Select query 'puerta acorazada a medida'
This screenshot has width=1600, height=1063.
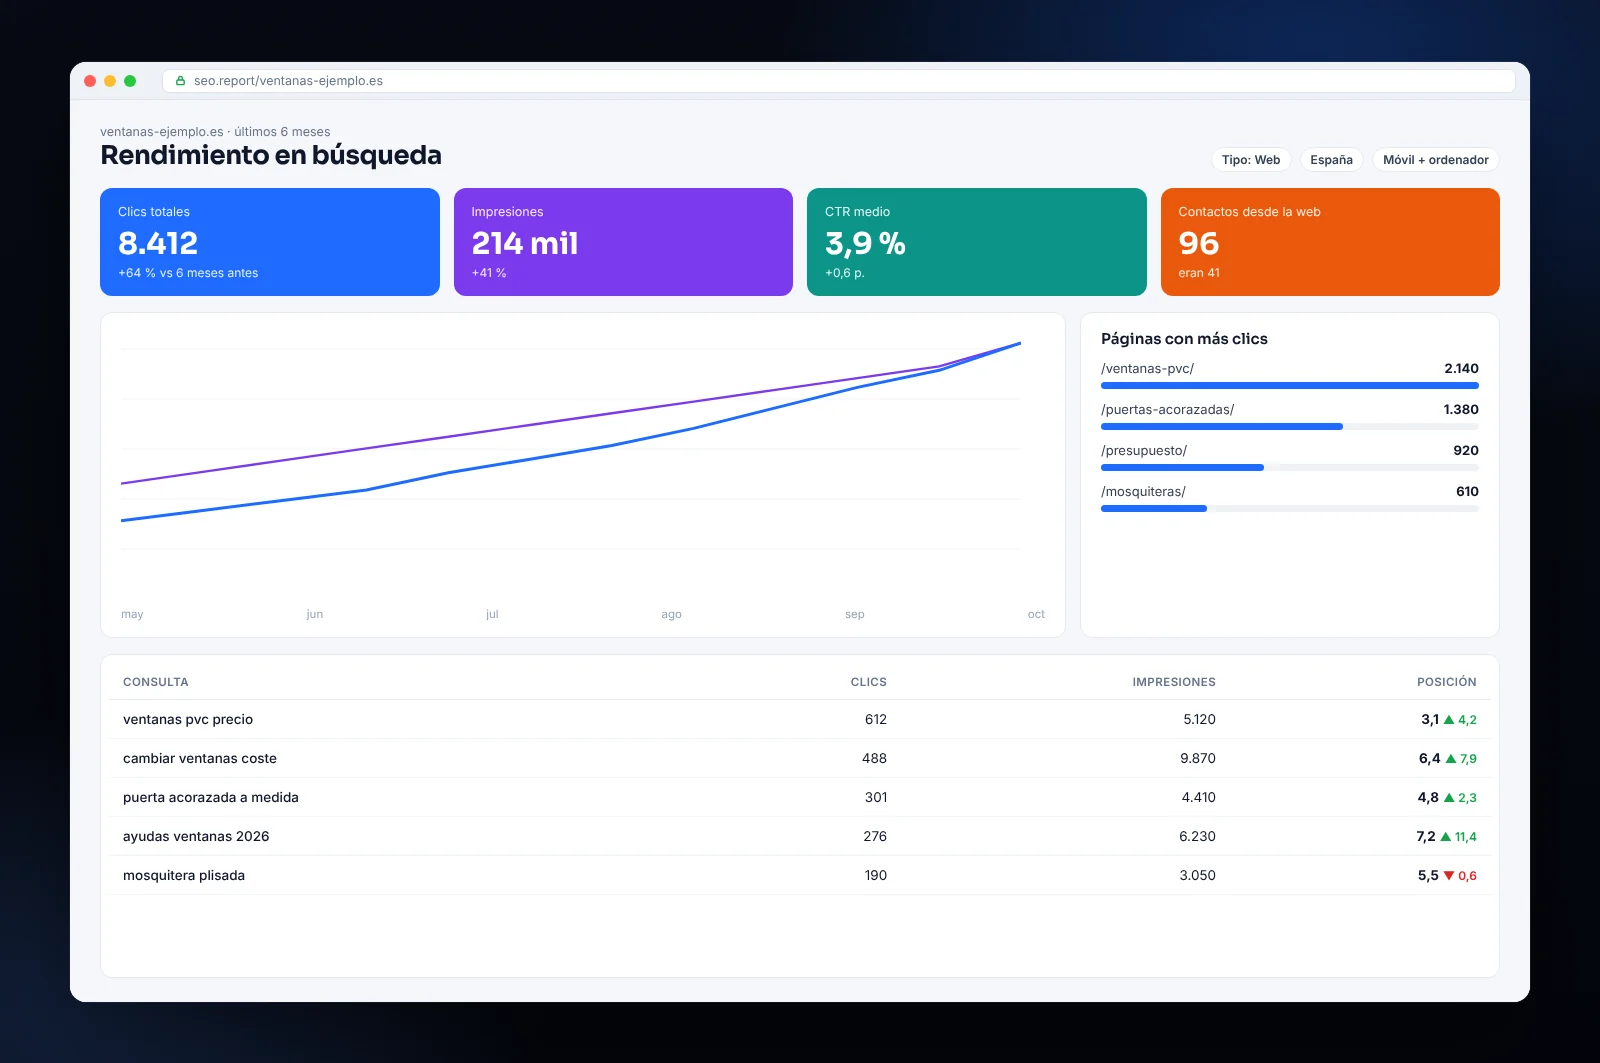(211, 797)
